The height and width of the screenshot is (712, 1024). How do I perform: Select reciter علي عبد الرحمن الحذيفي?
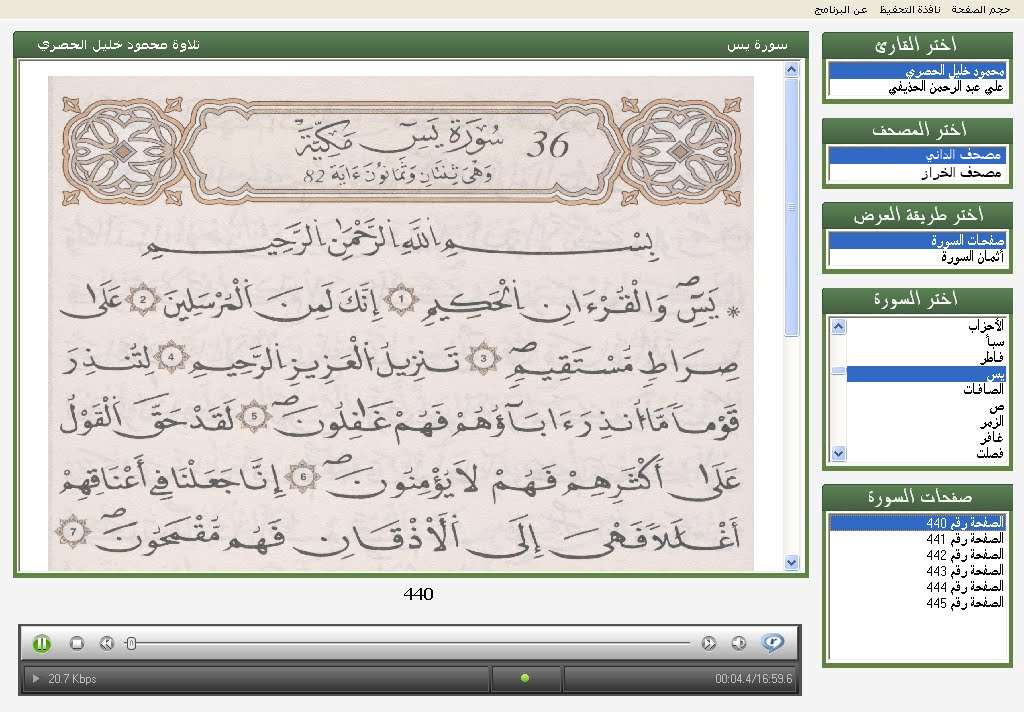coord(917,87)
